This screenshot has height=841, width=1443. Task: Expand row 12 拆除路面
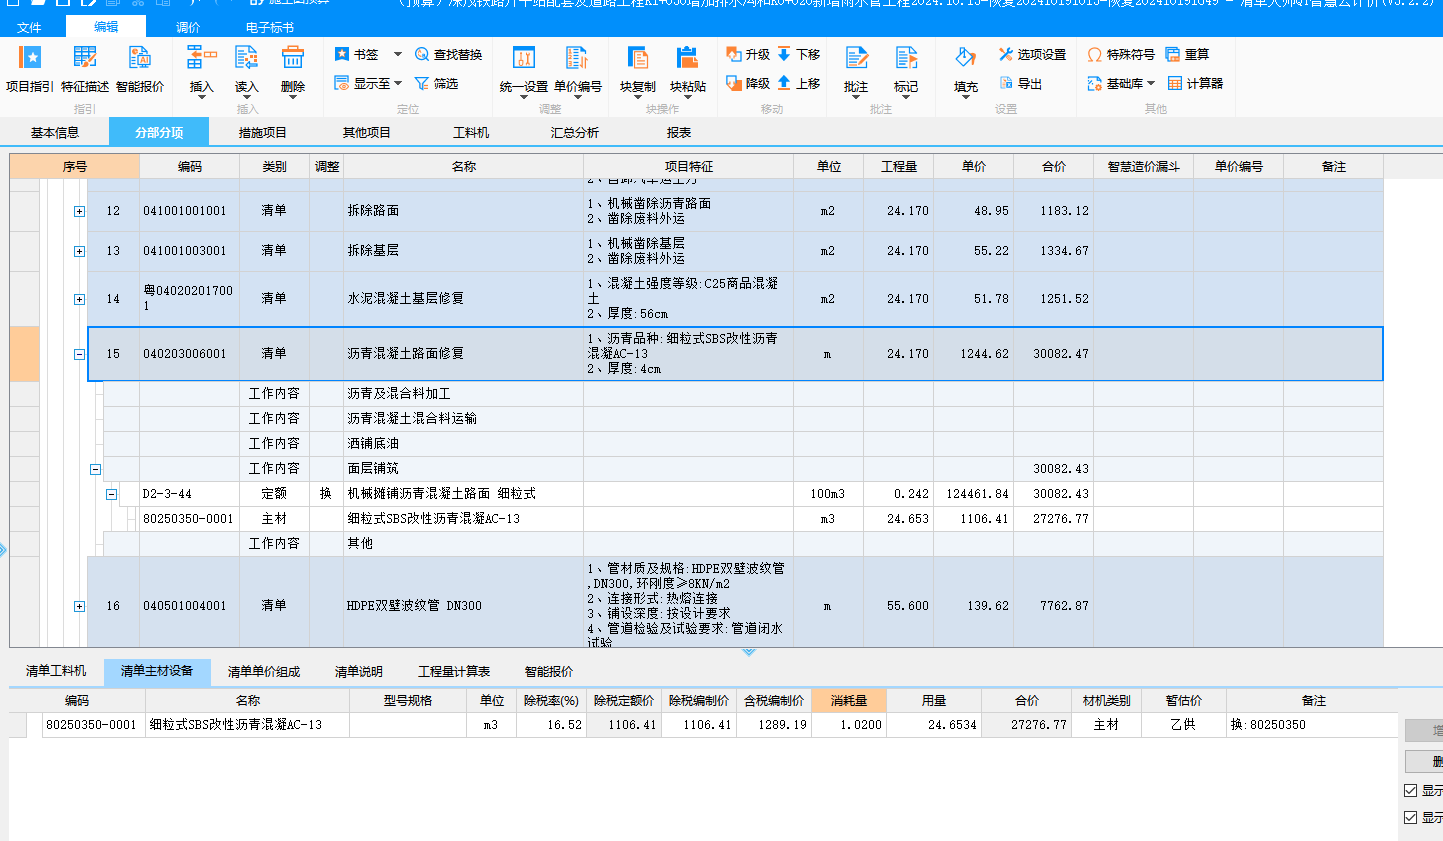coord(79,211)
